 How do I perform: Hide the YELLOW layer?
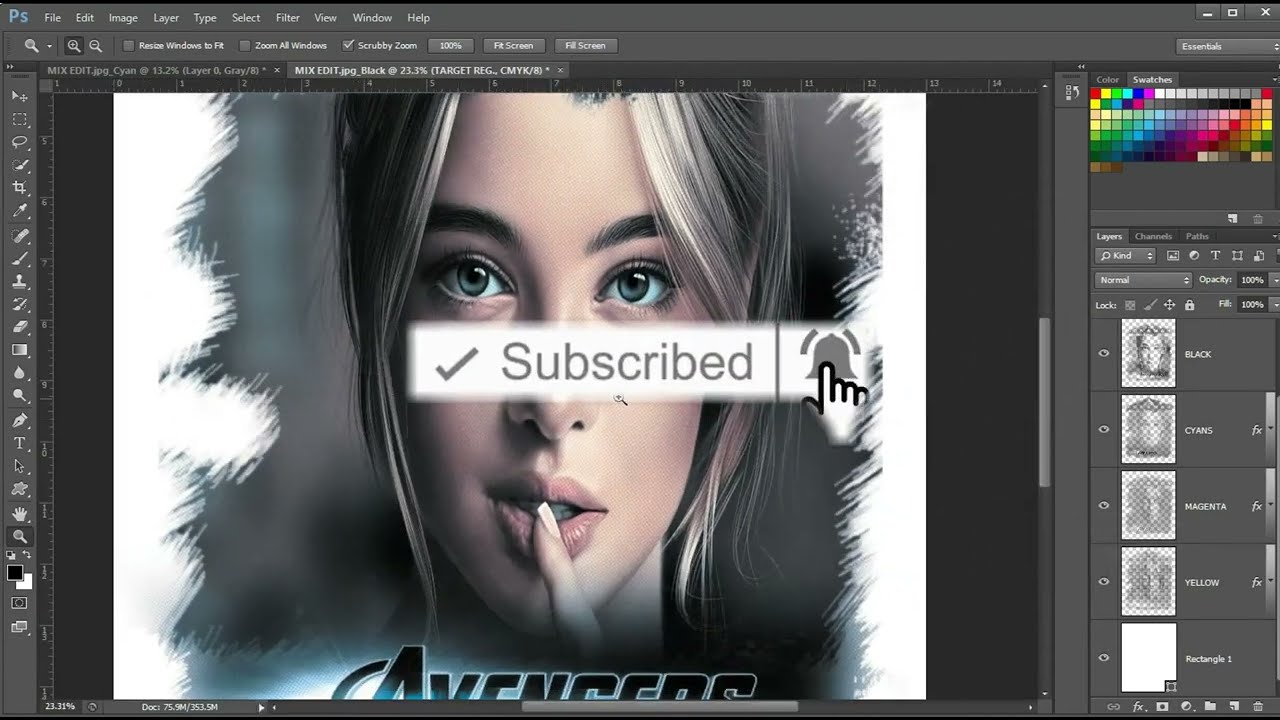point(1104,582)
